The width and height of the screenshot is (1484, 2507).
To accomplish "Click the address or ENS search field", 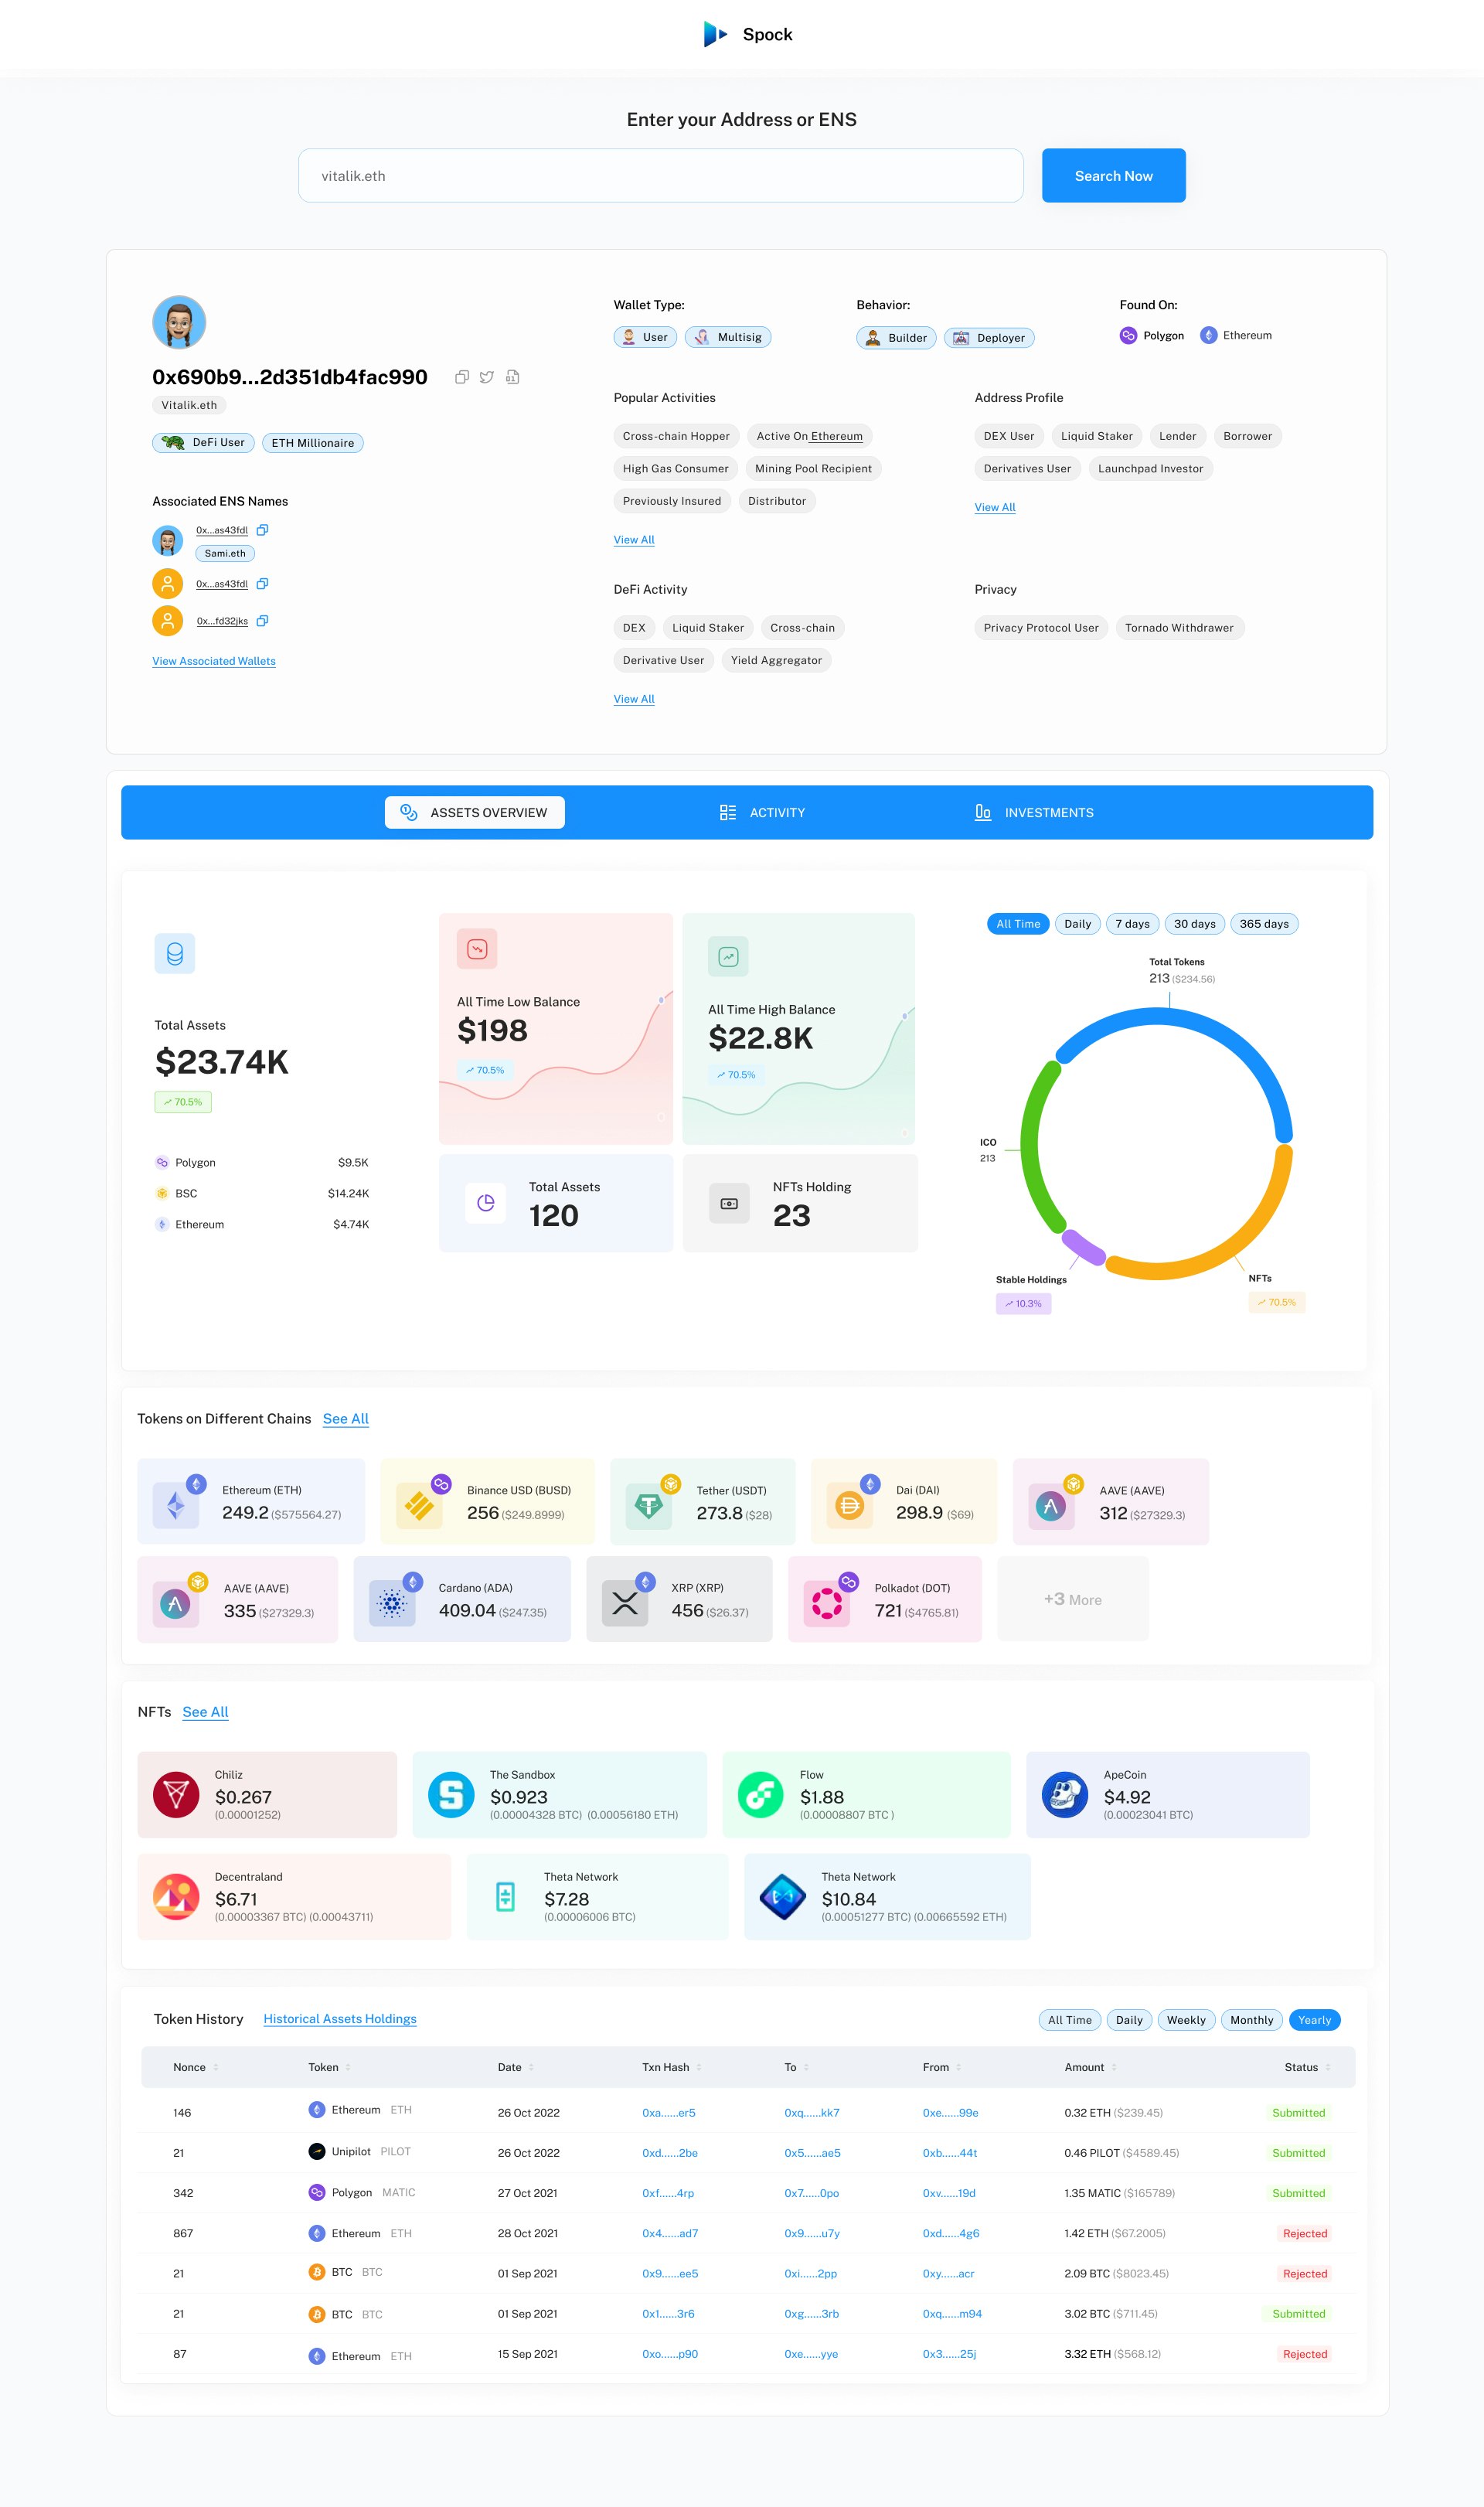I will tap(661, 176).
